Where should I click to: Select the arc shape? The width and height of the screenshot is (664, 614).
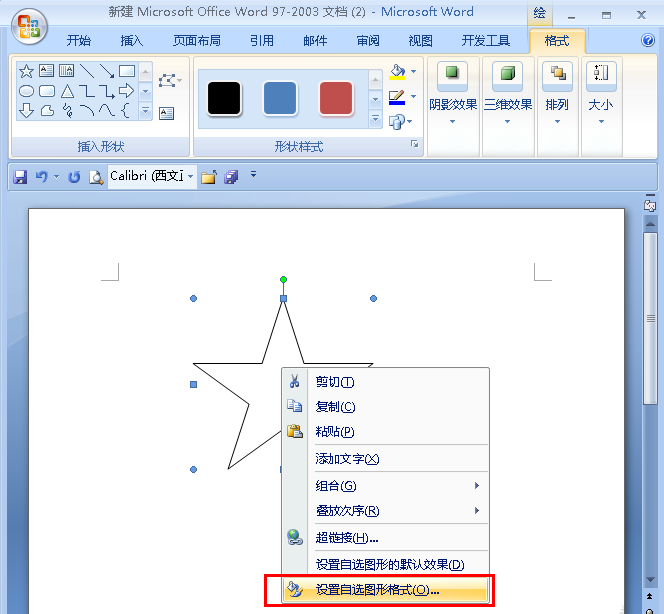(x=87, y=111)
